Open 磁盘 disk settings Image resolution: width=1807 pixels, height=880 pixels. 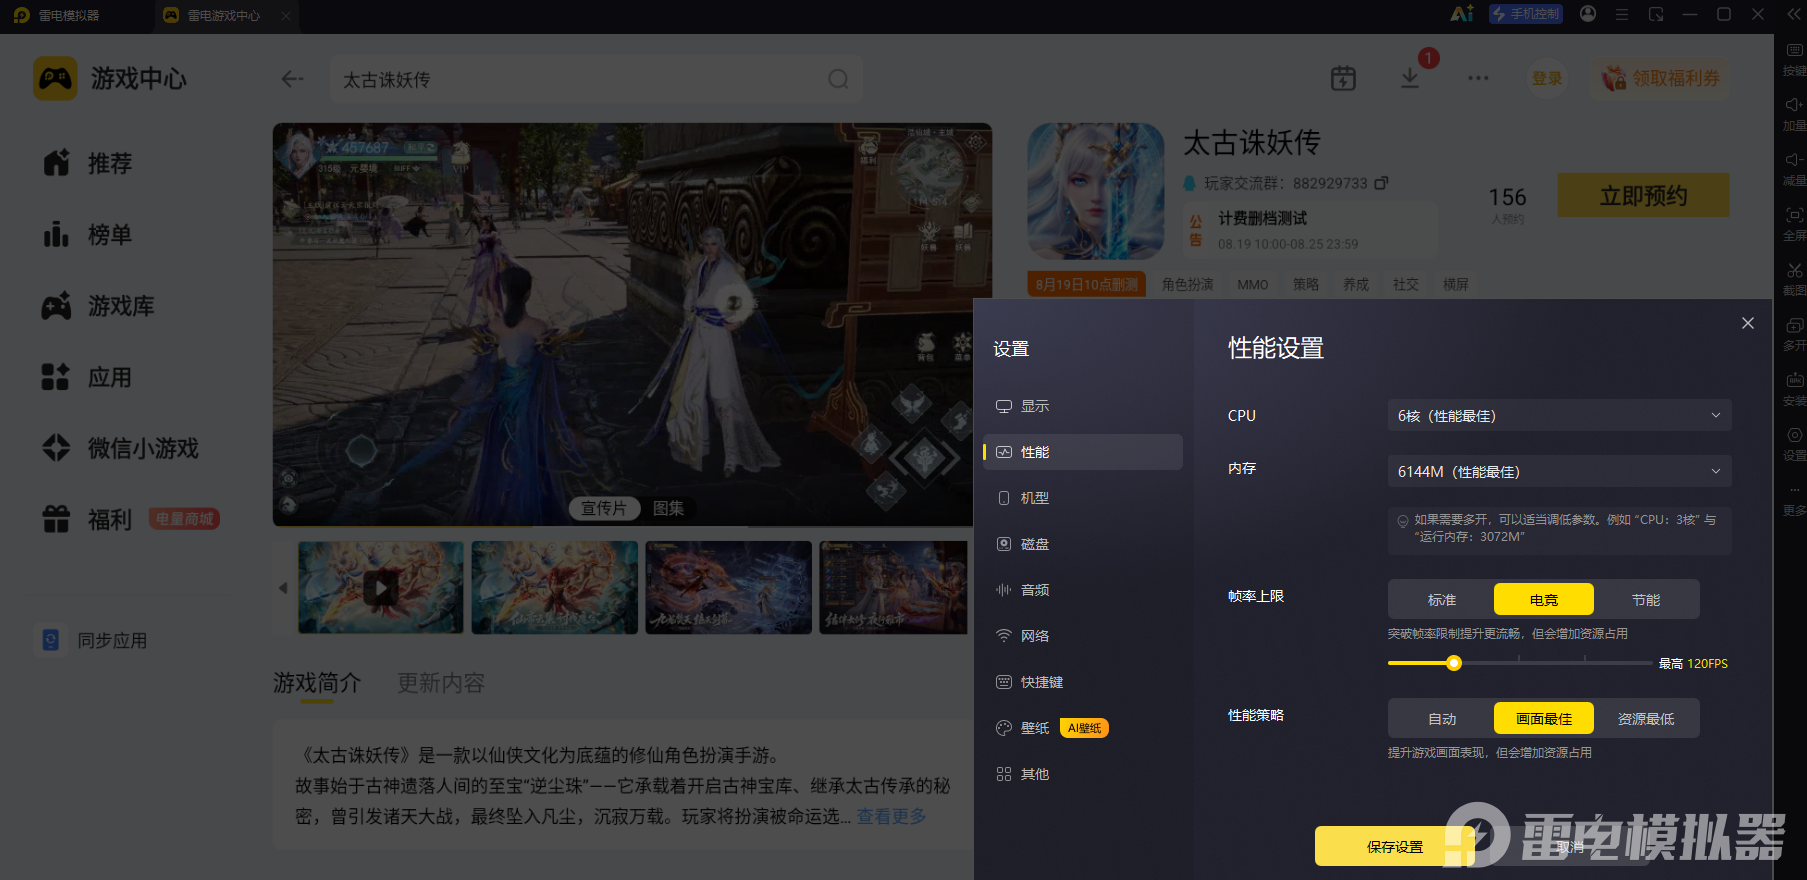pyautogui.click(x=1083, y=544)
